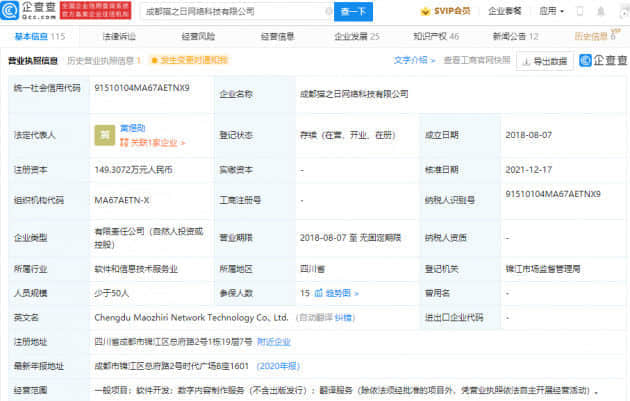
Task: Open 历史营业执照信息 section
Action: (104, 61)
